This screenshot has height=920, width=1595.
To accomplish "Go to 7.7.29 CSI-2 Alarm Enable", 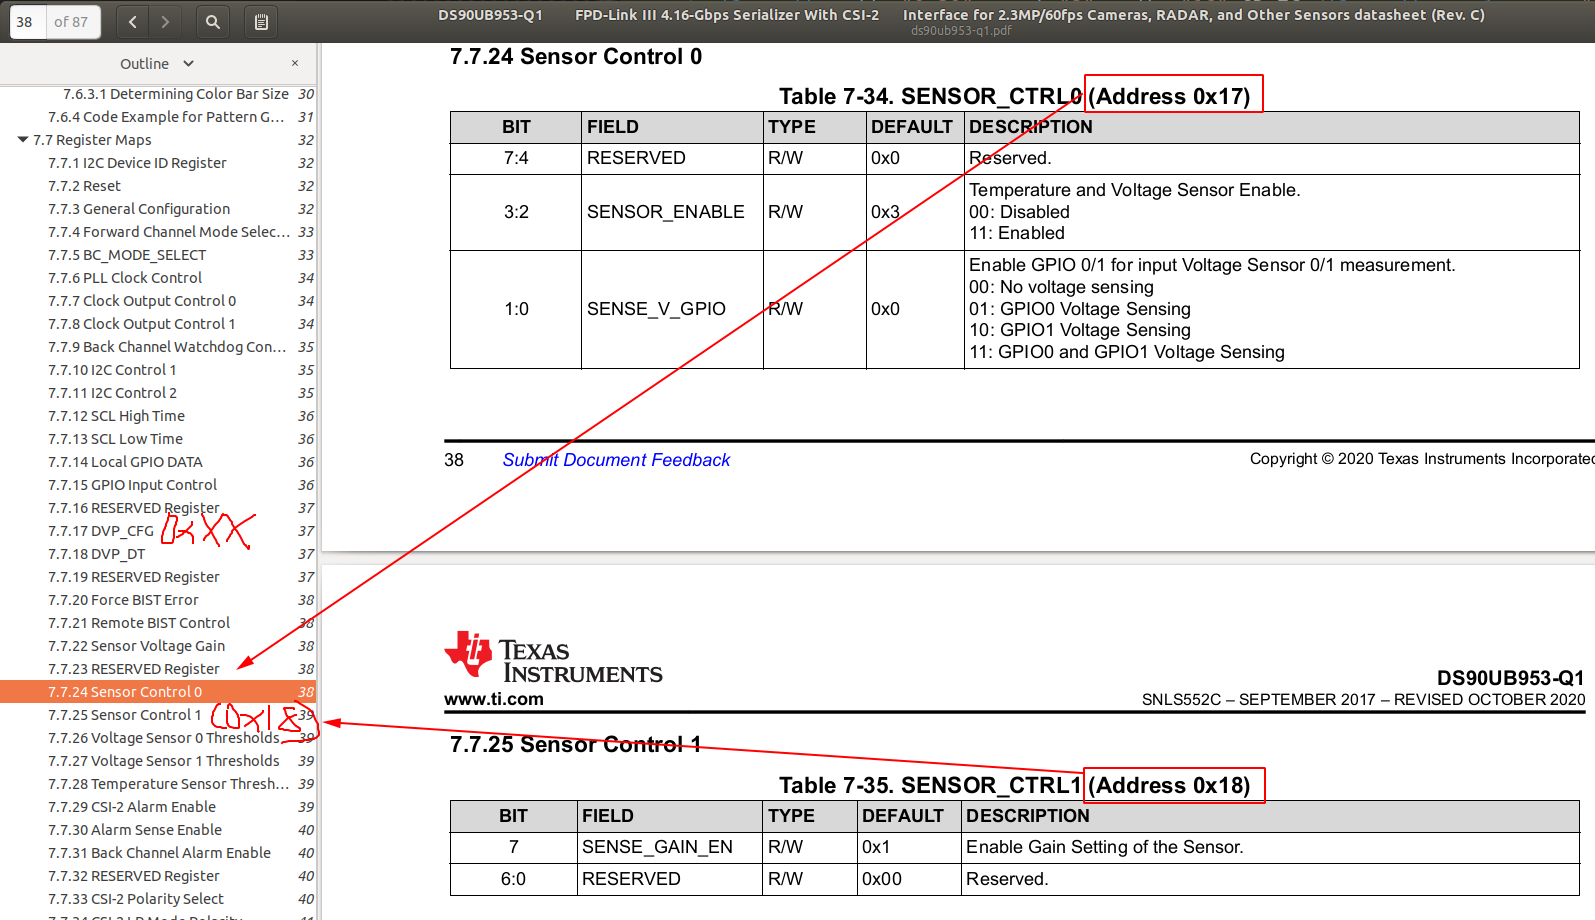I will coord(132,807).
